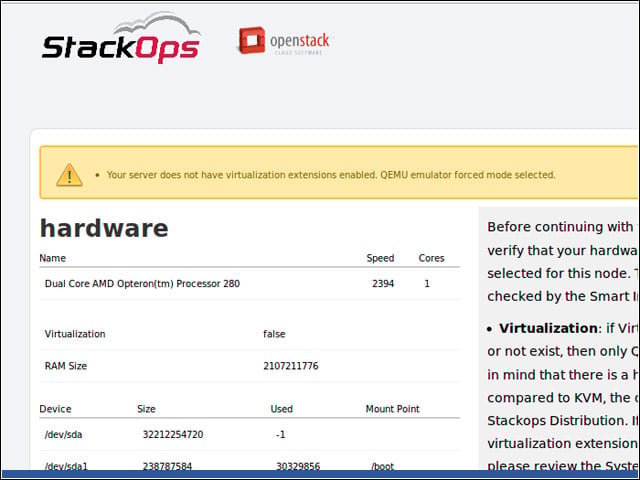Click the 'hardware' heading
This screenshot has height=480, width=640.
click(104, 228)
